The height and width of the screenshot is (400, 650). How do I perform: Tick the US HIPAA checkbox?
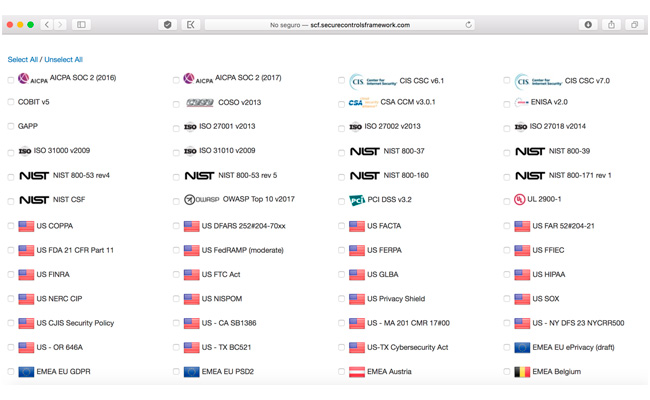[507, 275]
